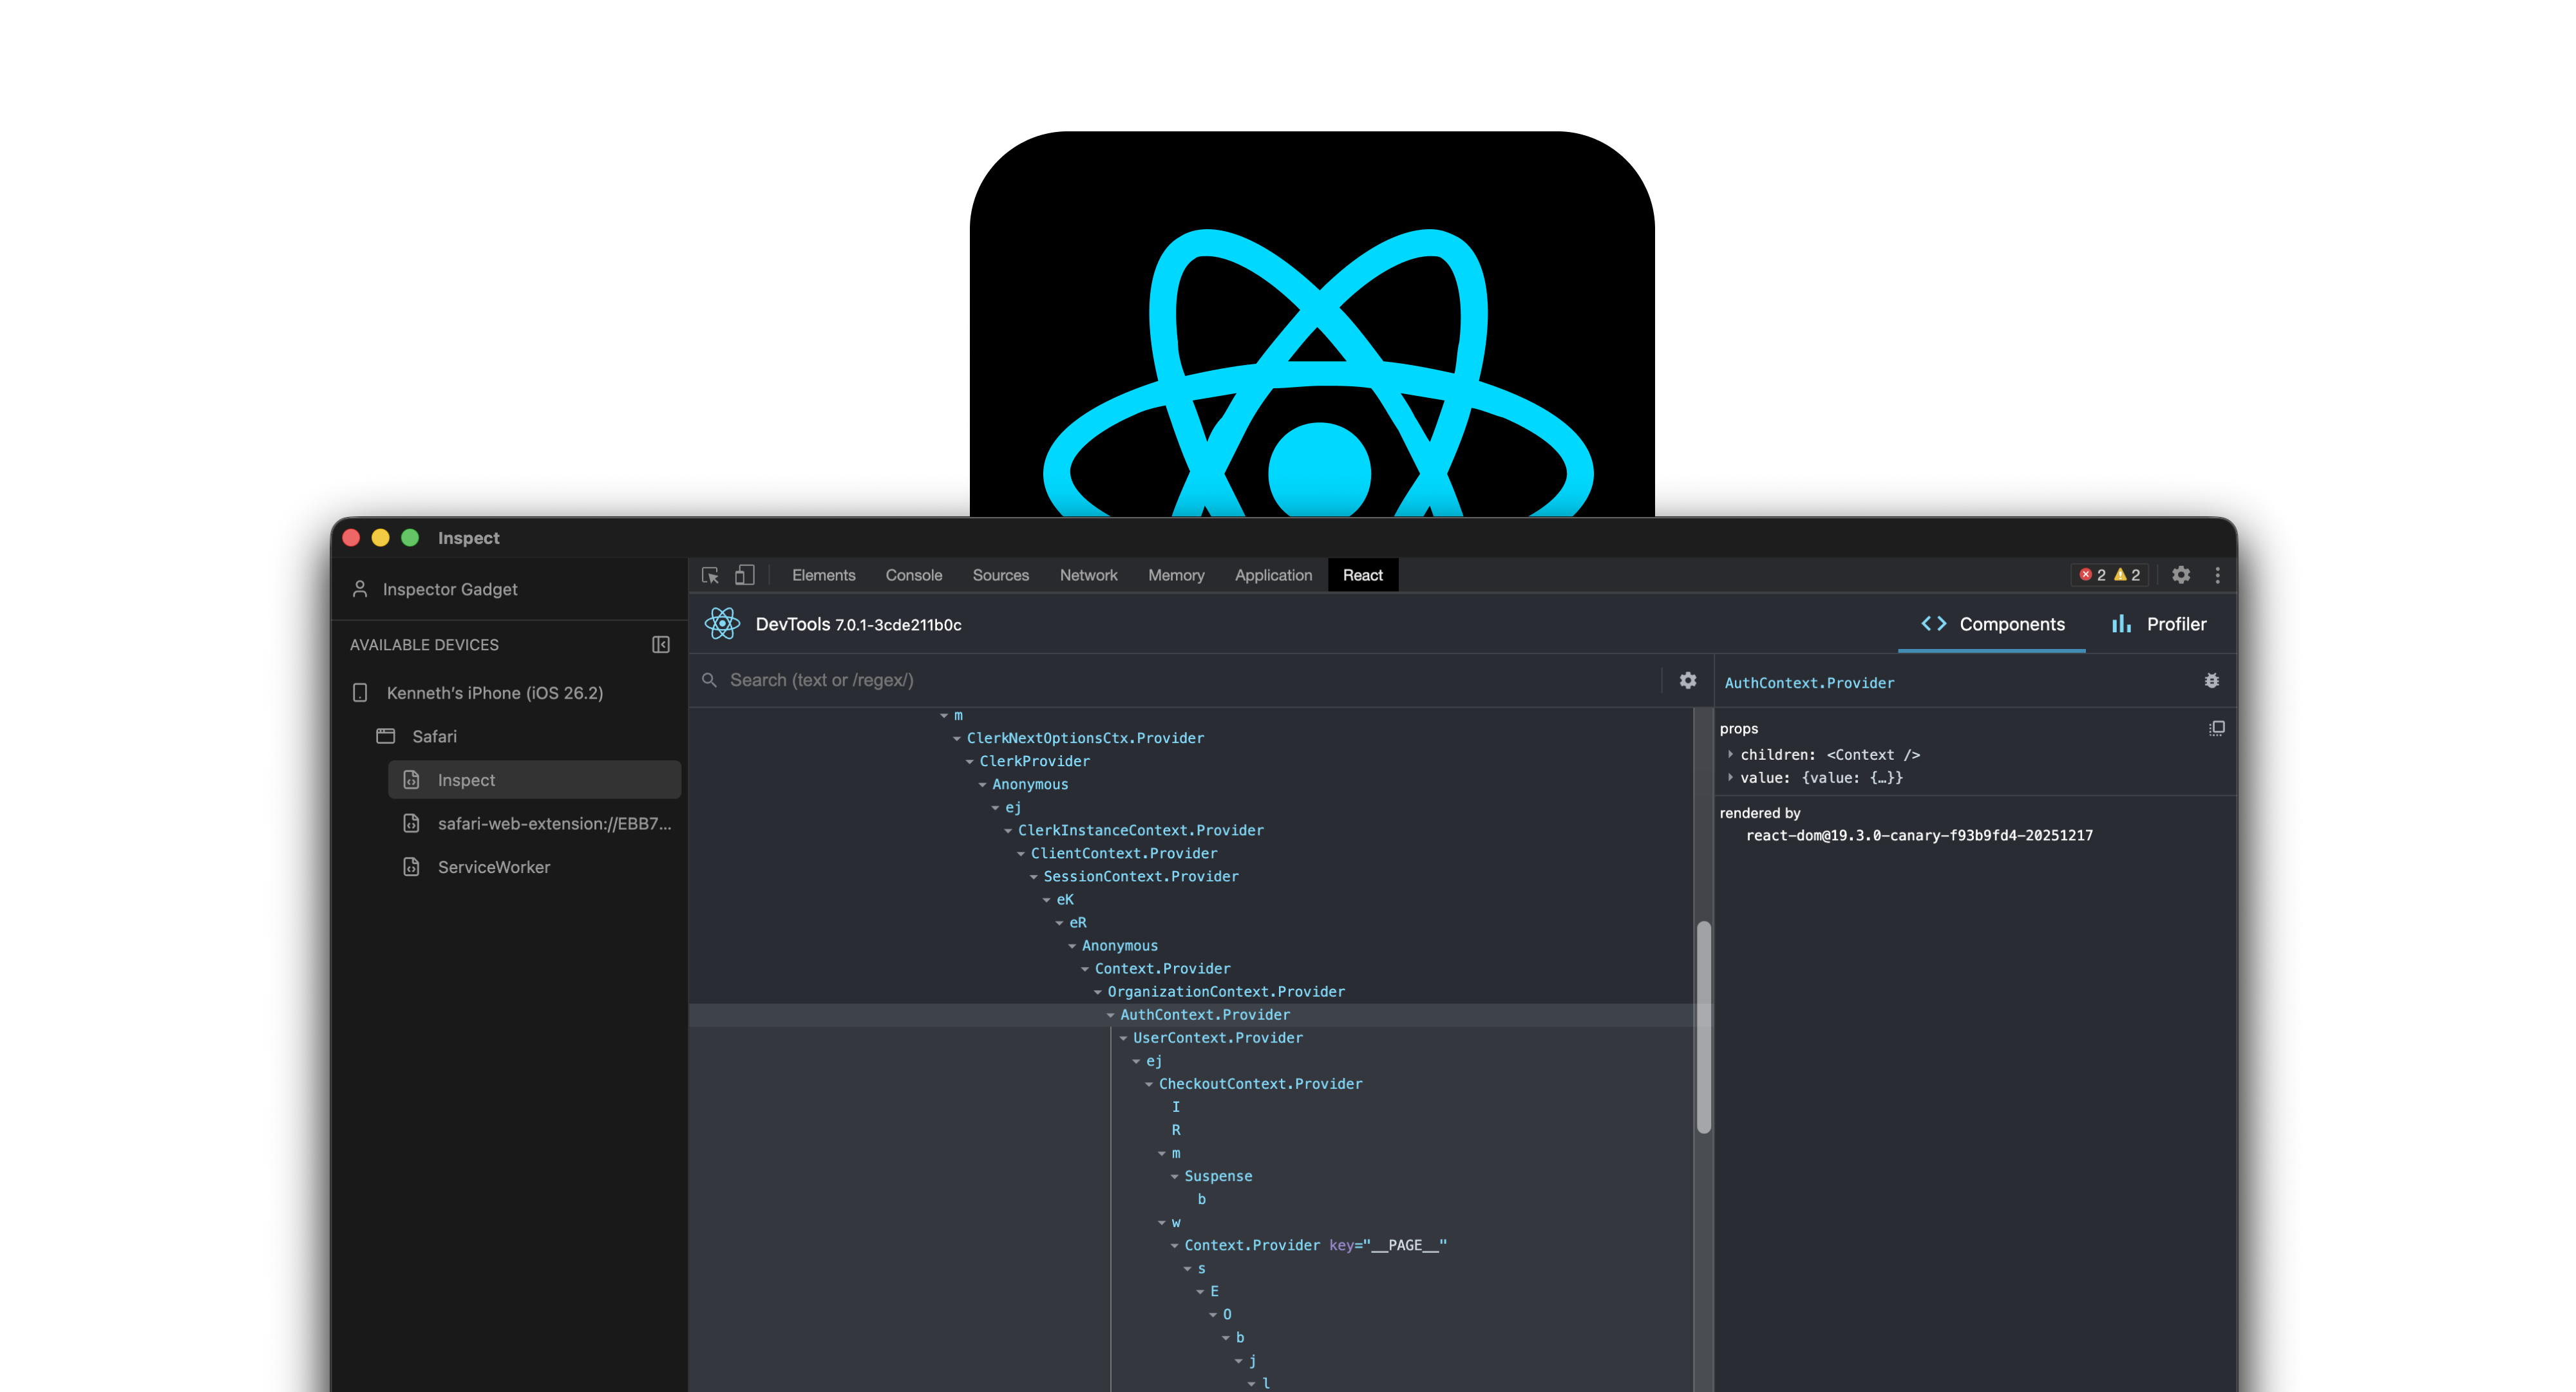Click the error and warning counter badge
This screenshot has height=1392, width=2576.
click(2109, 575)
